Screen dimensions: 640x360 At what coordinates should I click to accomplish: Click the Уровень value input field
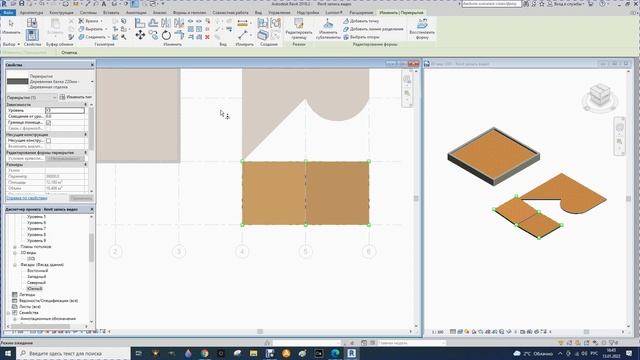(x=65, y=111)
